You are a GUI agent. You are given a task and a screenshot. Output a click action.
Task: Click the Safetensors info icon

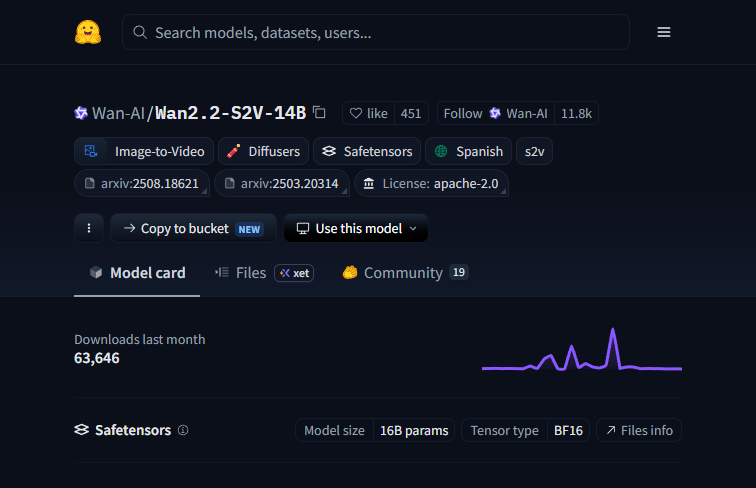(183, 430)
